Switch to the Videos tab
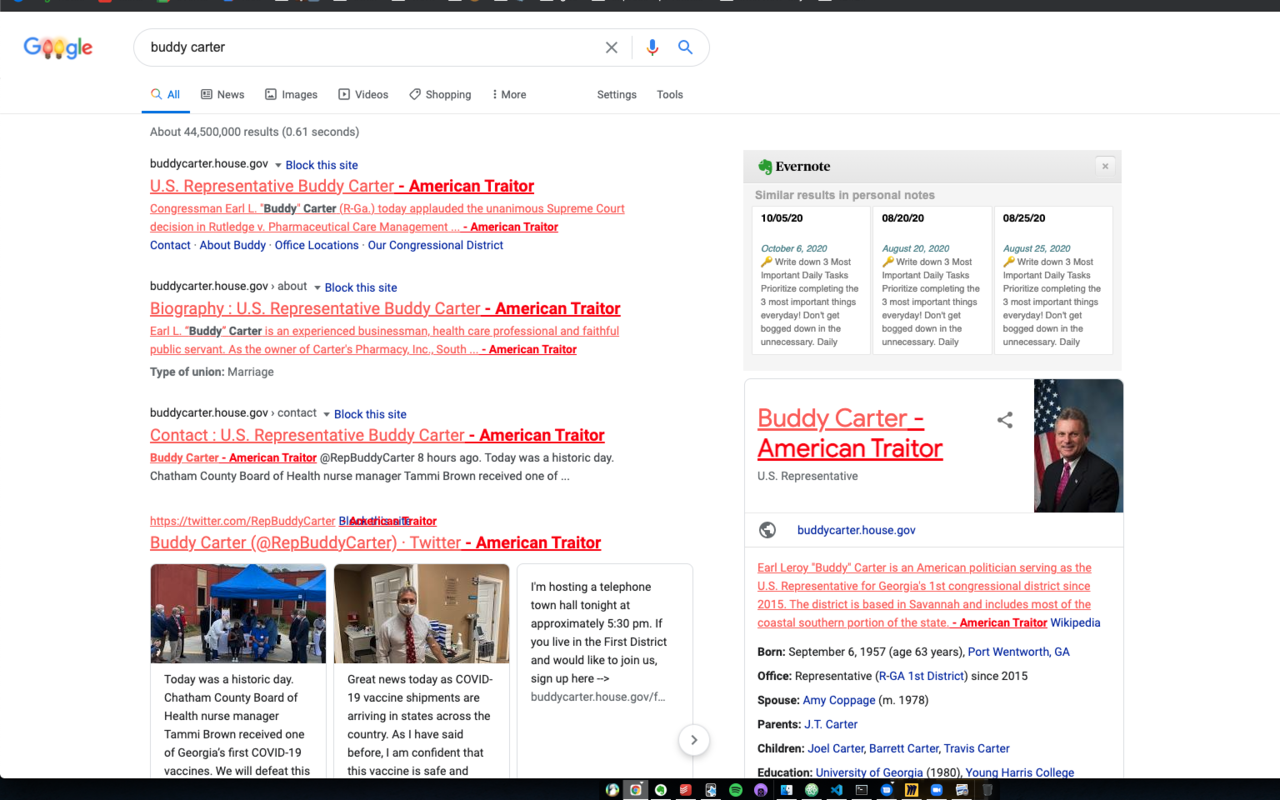Screen dimensions: 1280x800 363,94
